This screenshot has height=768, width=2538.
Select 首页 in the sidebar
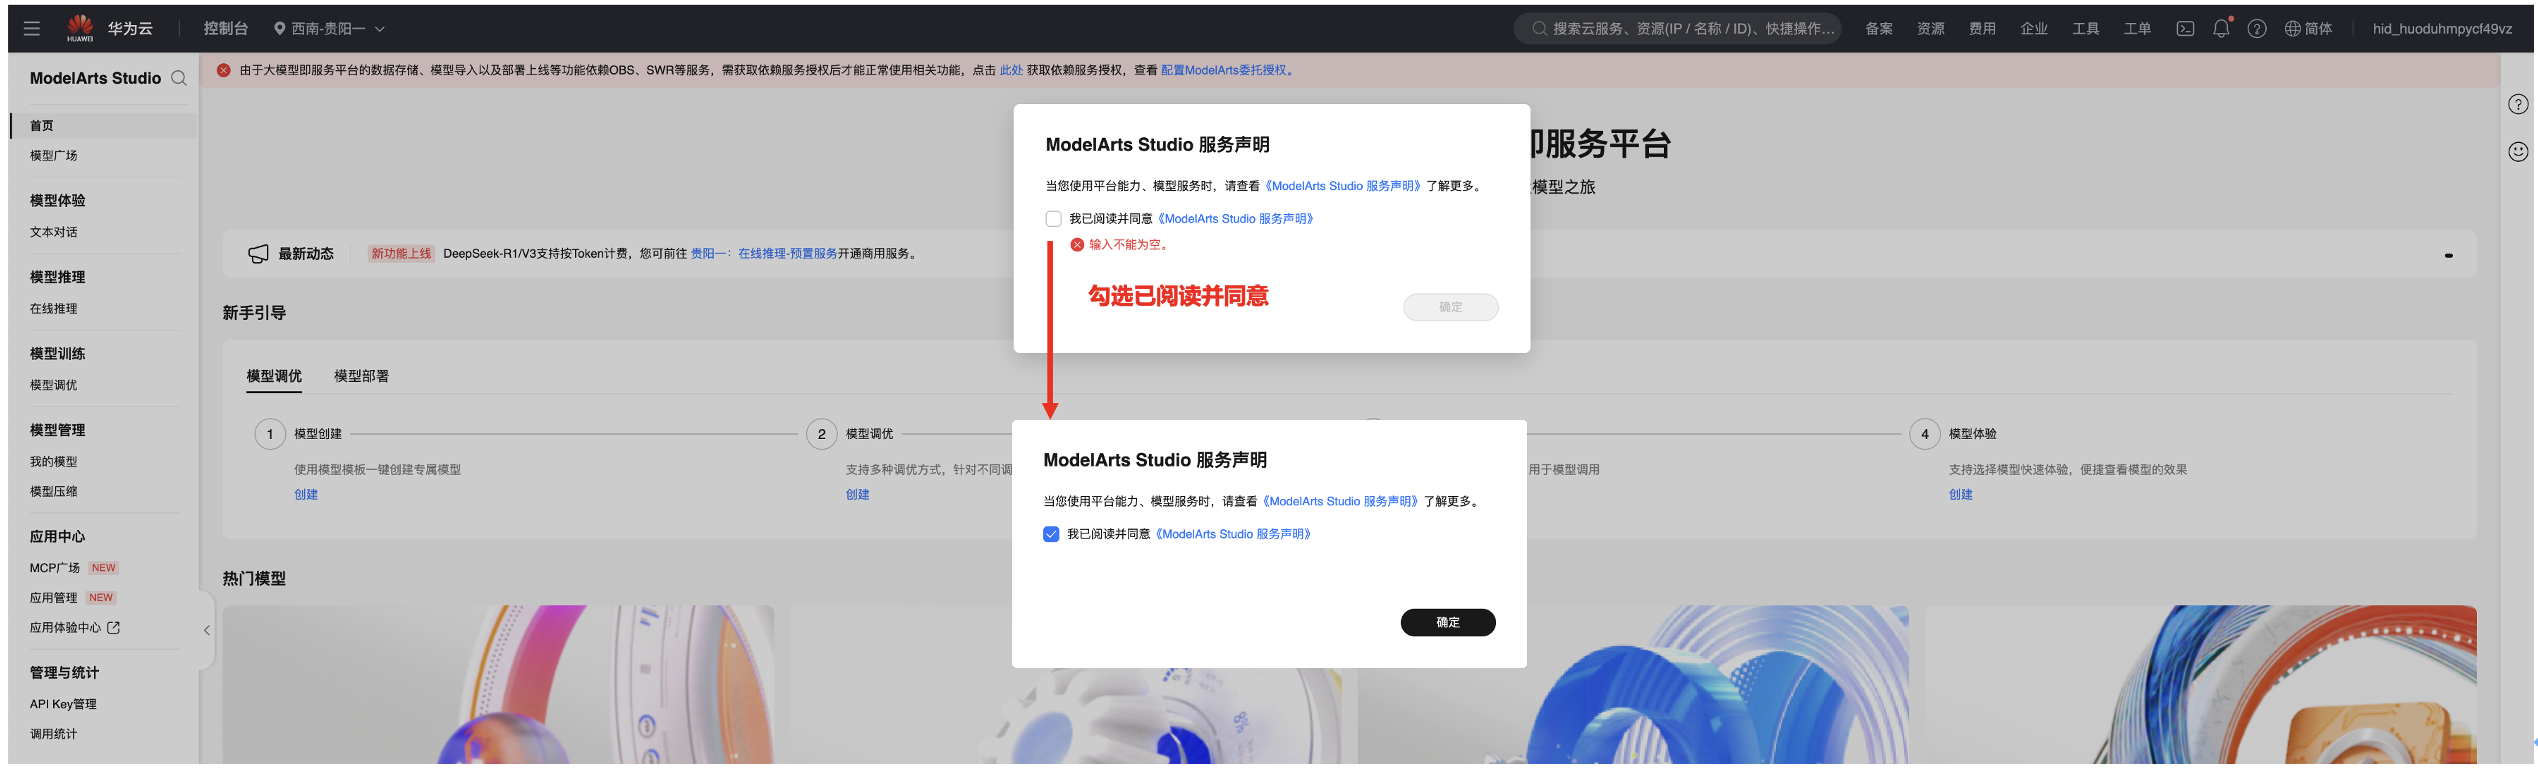(104, 125)
